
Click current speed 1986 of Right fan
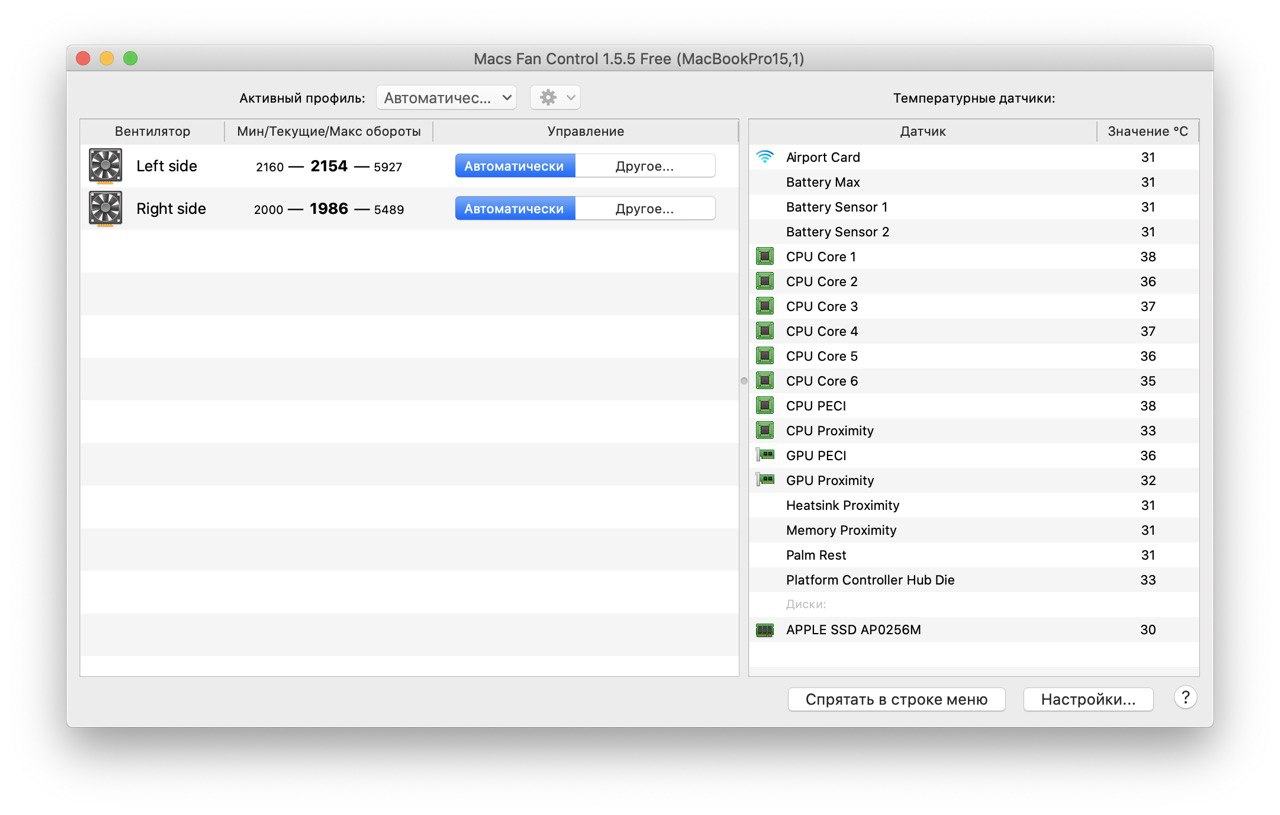[329, 209]
